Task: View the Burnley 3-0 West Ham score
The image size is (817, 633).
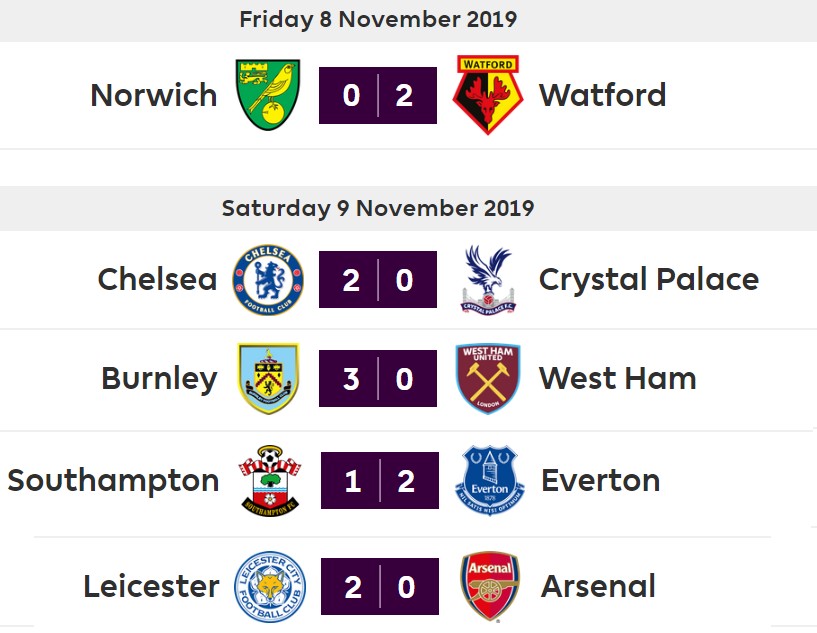Action: click(x=378, y=378)
